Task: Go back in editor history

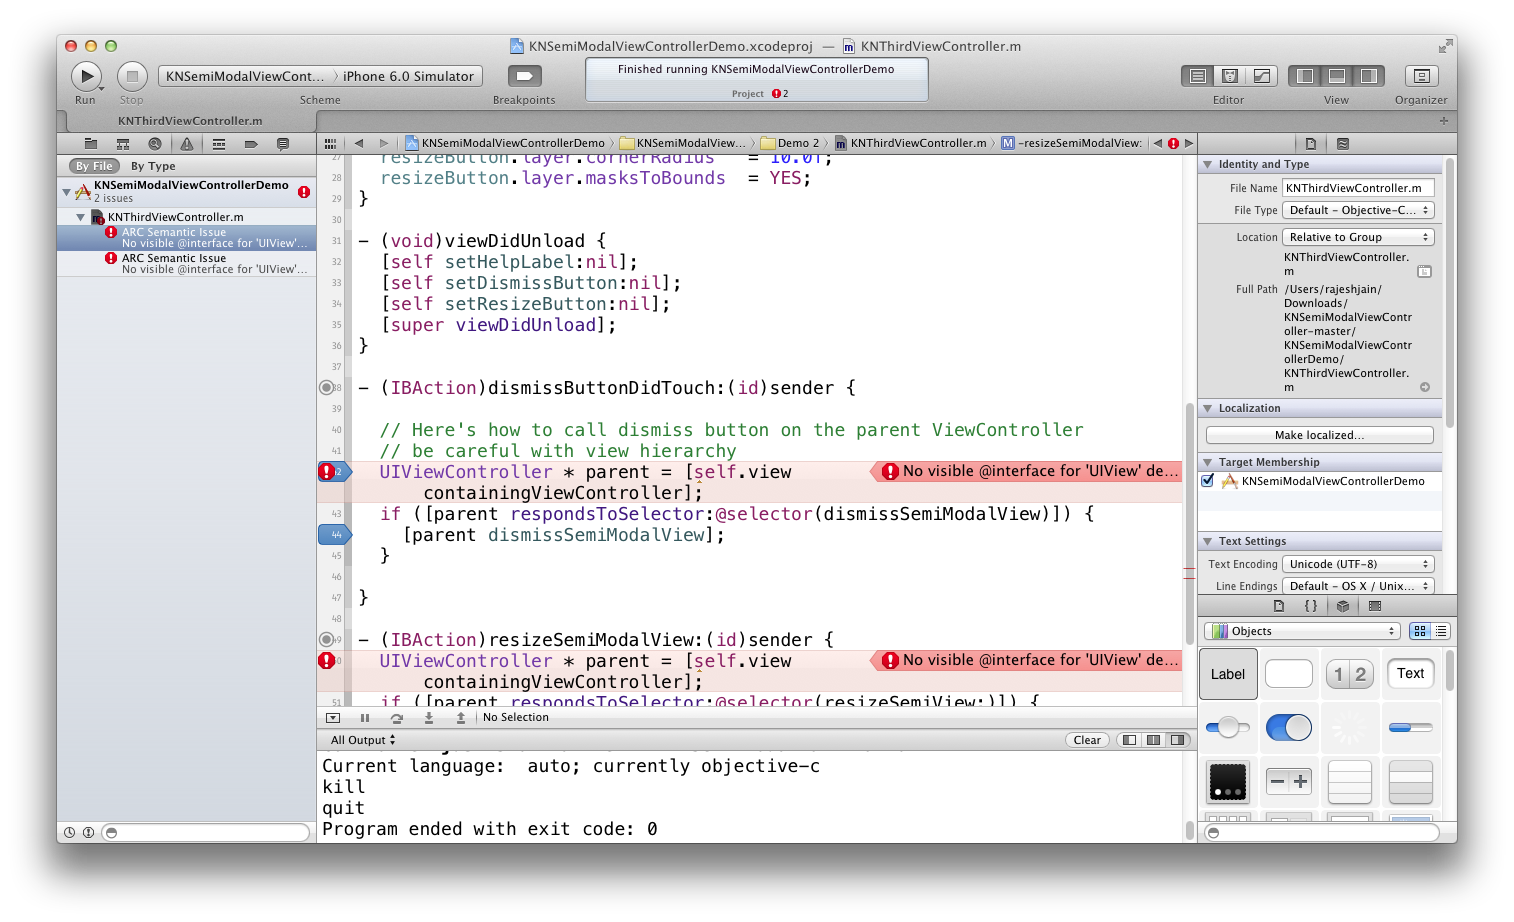Action: pos(359,143)
